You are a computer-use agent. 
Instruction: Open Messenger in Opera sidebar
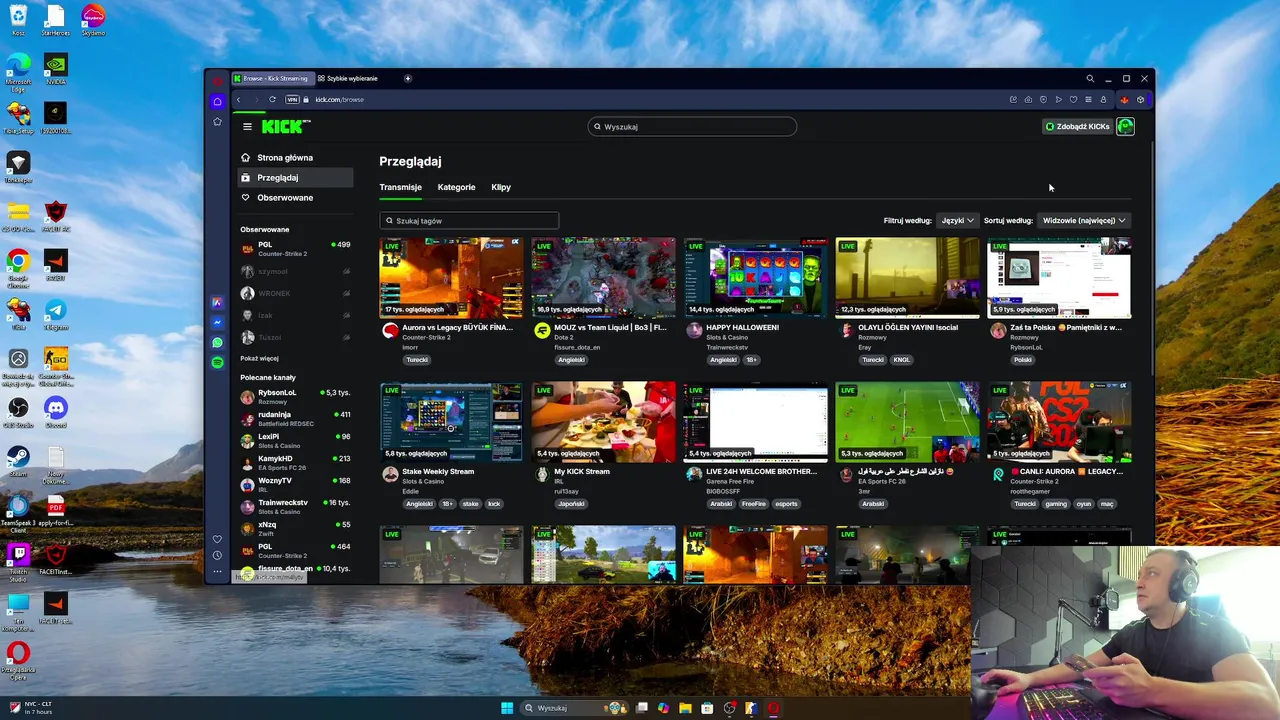217,322
